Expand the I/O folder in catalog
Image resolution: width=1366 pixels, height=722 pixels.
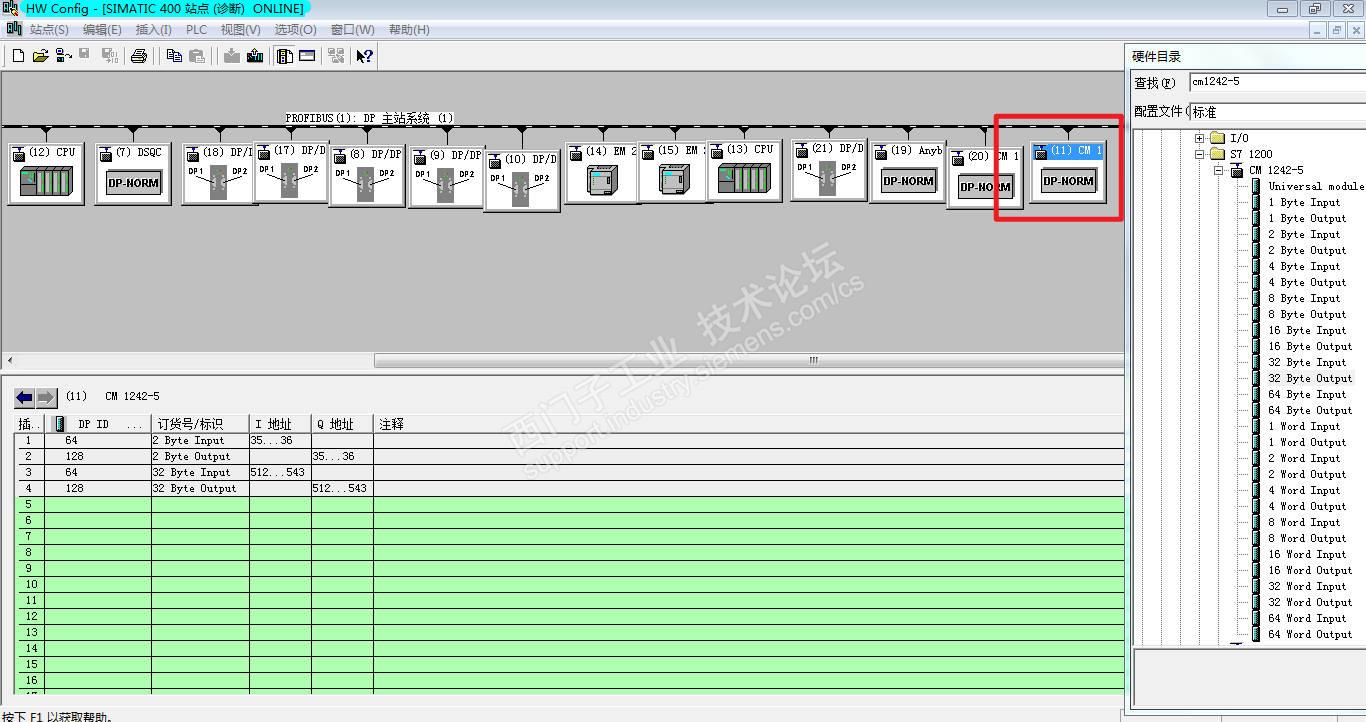point(1200,138)
